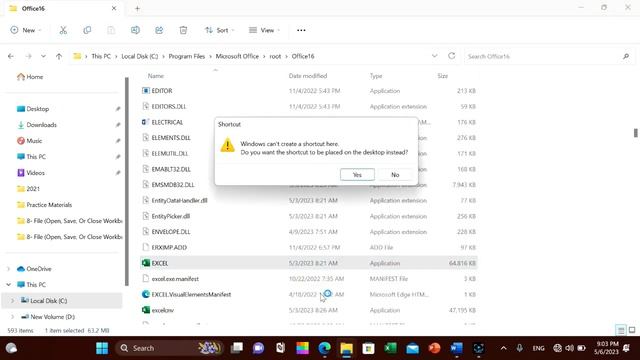Screen dimensions: 640x360
Task: Click Task View icon in taskbar
Action: coord(237,348)
